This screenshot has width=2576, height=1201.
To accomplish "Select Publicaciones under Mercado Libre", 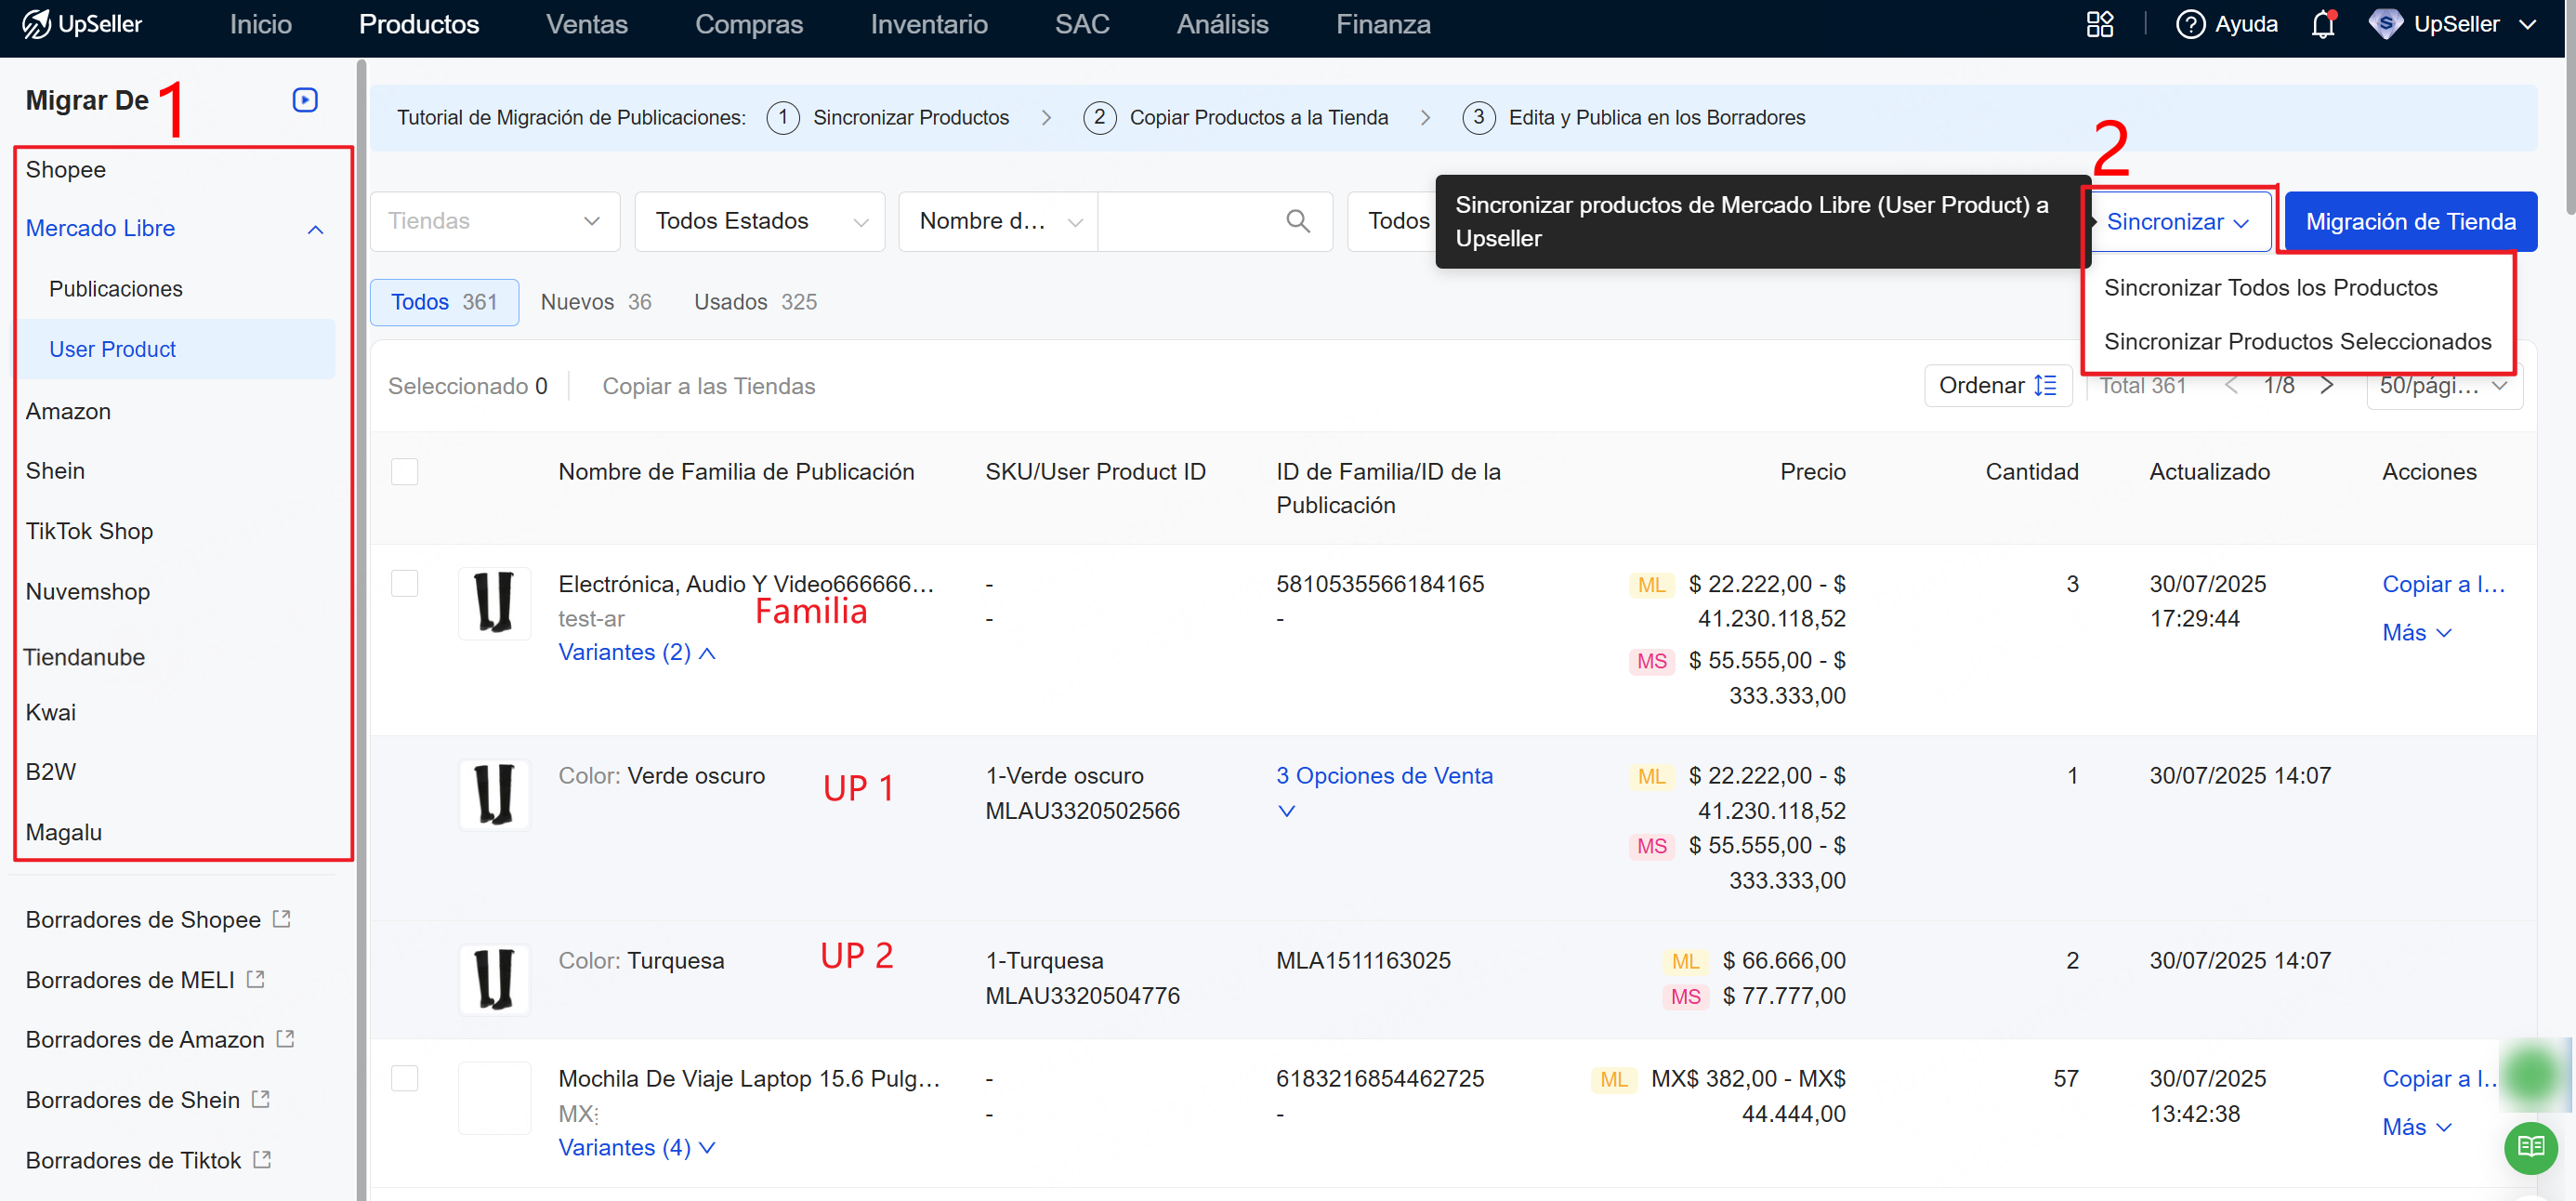I will point(116,289).
